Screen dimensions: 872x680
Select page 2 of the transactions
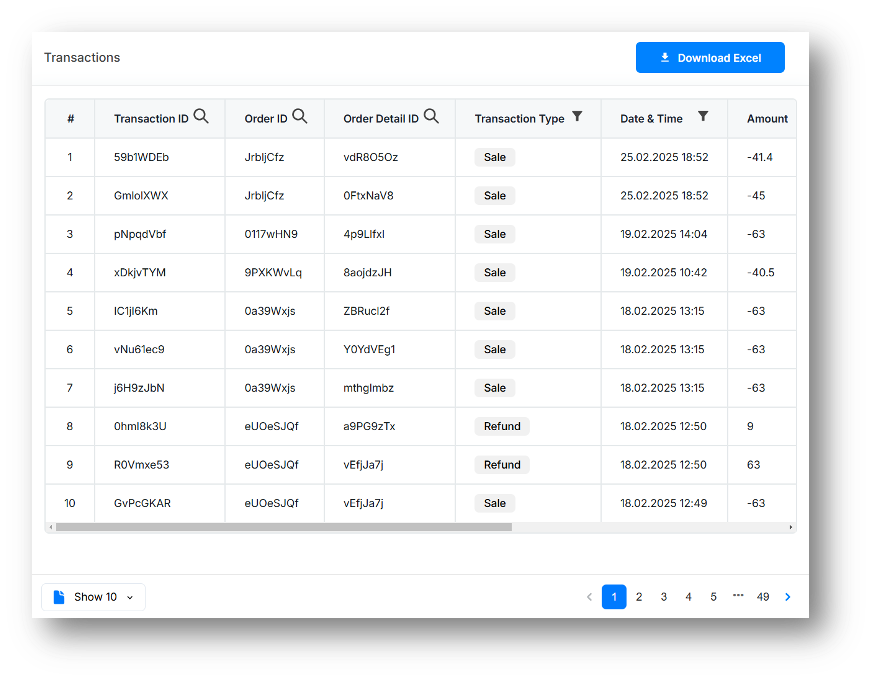pyautogui.click(x=638, y=596)
